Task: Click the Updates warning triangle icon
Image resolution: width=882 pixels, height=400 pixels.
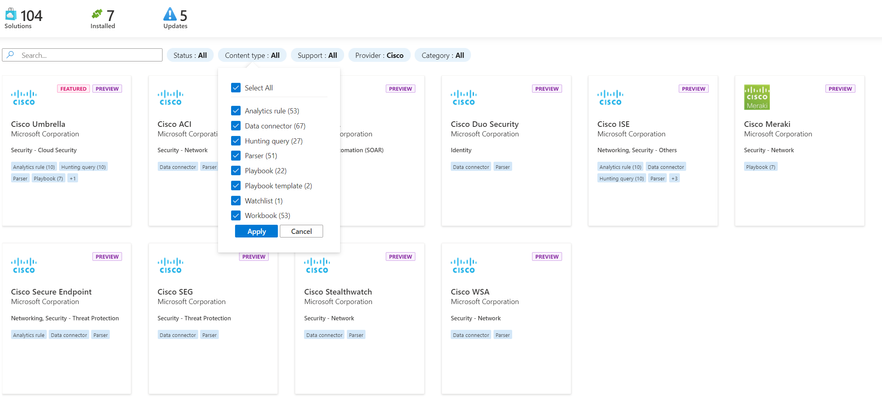Action: [170, 15]
